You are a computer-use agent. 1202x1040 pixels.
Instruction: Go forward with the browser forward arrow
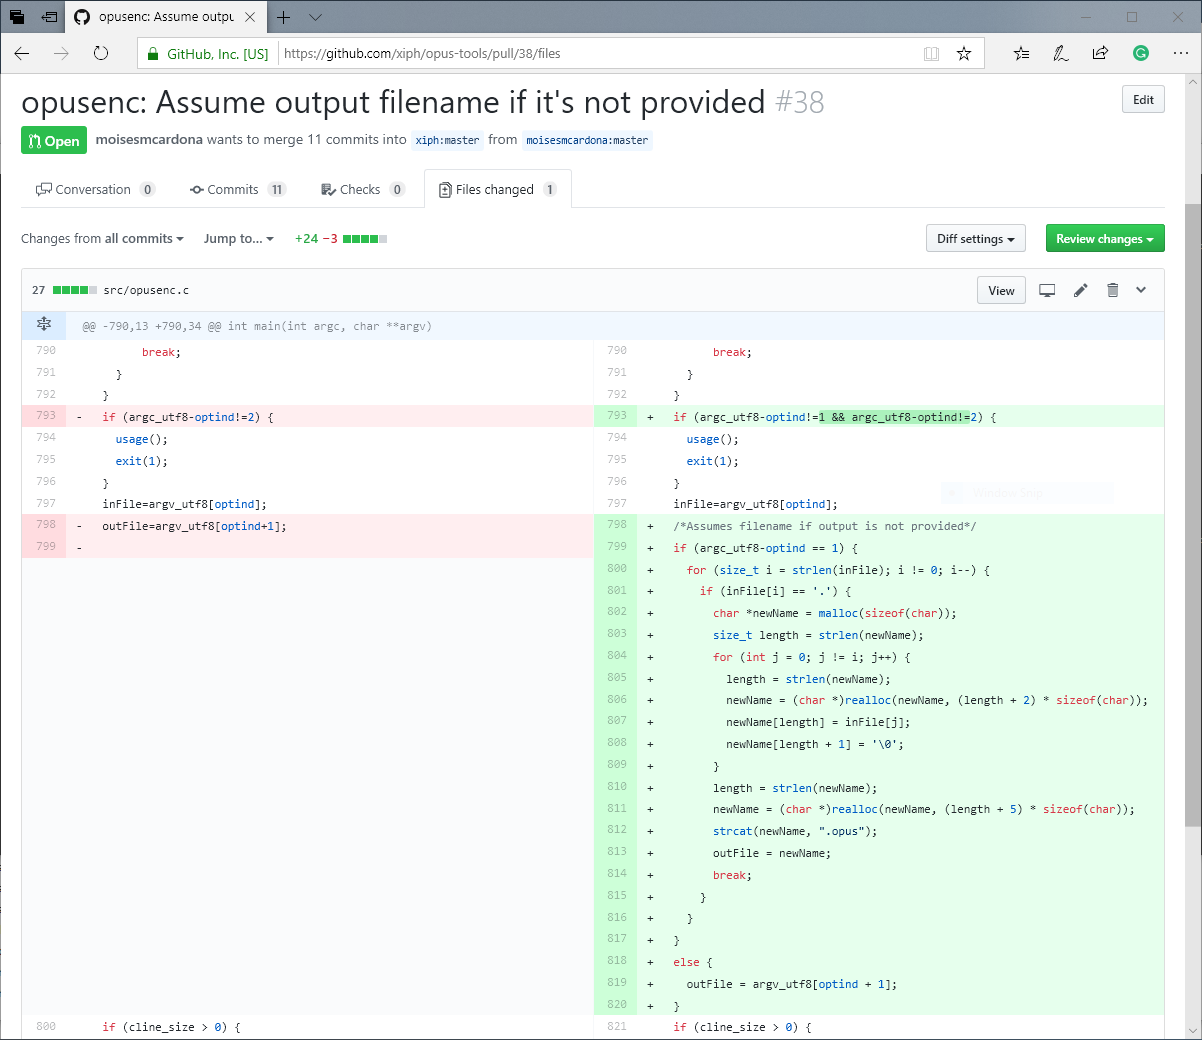tap(62, 53)
